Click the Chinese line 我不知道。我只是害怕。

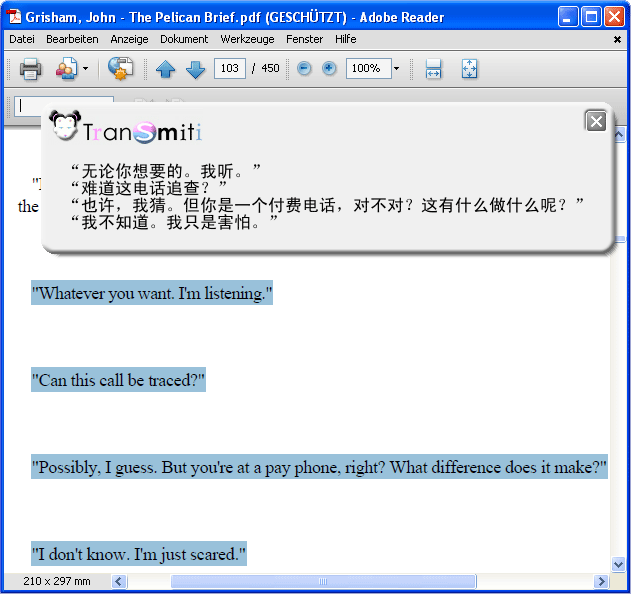point(174,222)
